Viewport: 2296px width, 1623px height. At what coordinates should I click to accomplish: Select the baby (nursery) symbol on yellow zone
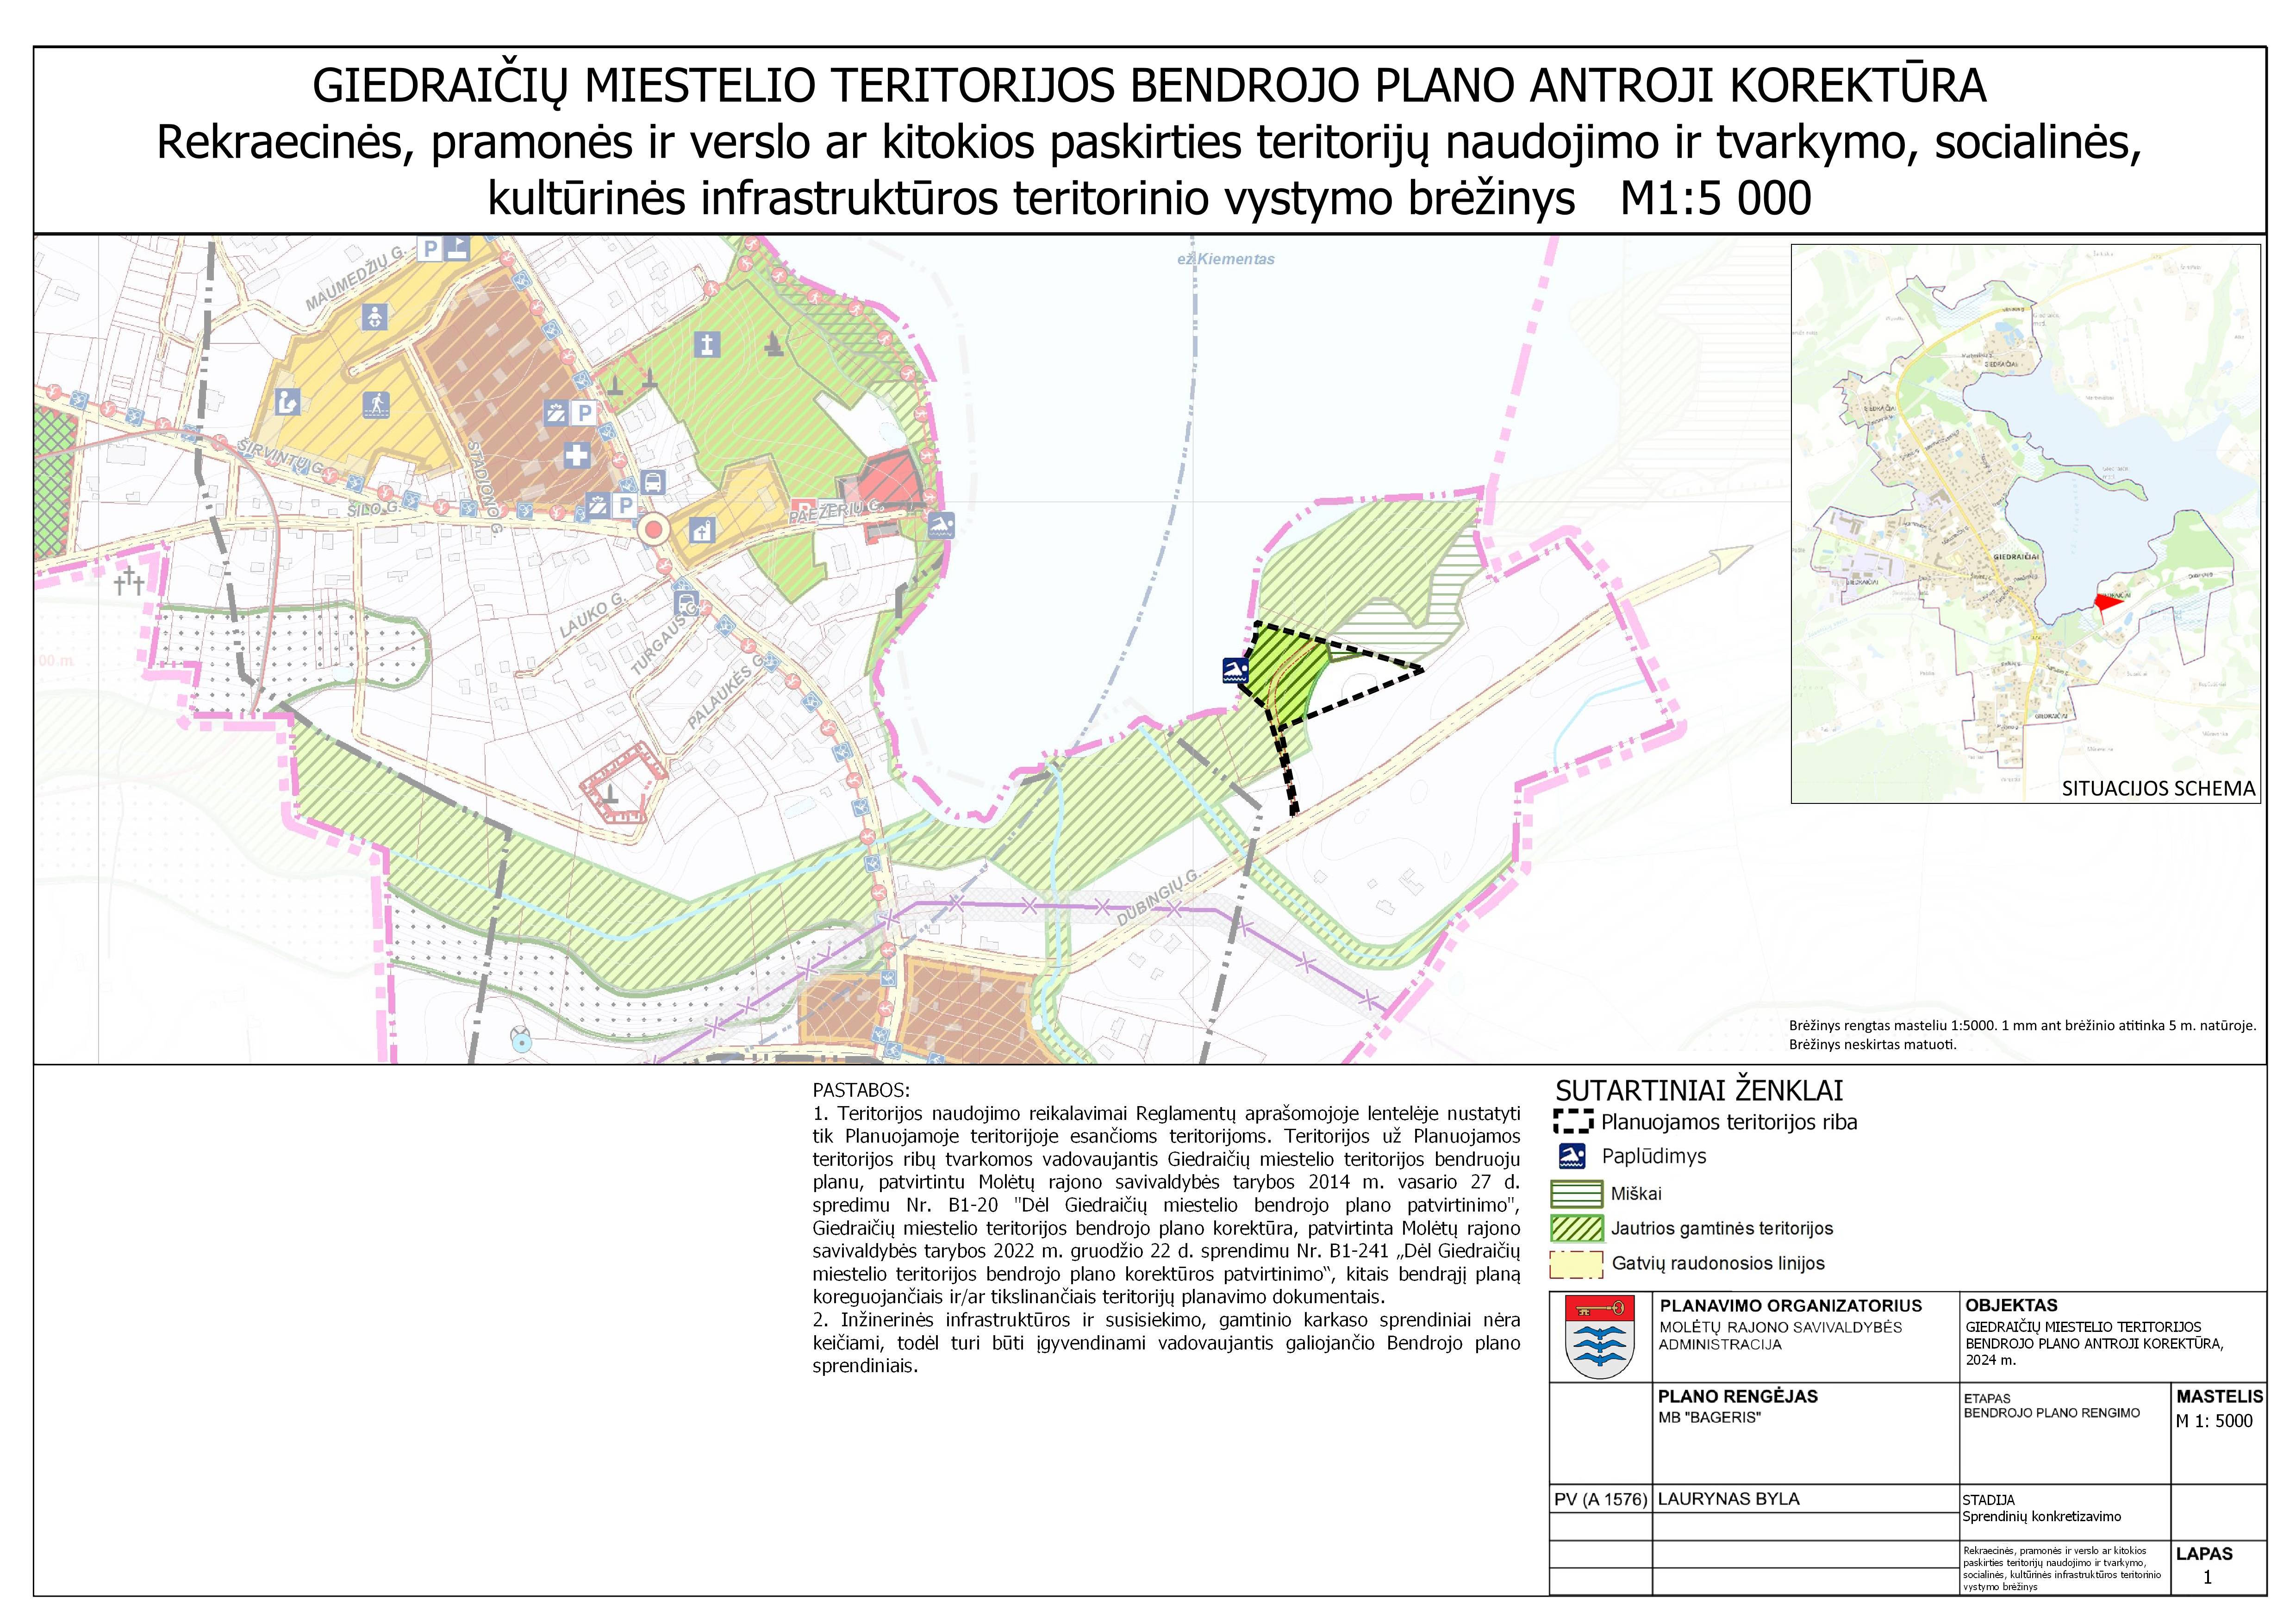pyautogui.click(x=374, y=318)
